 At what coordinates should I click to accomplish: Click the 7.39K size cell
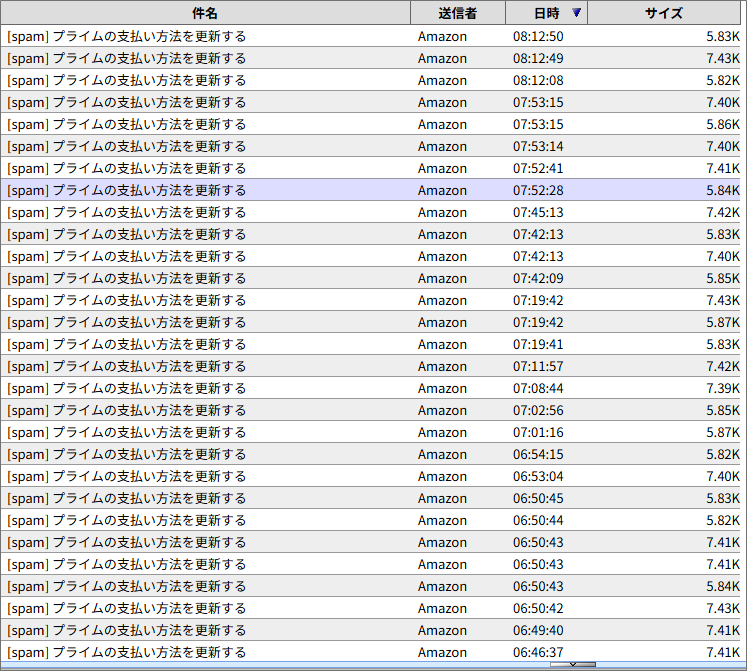(x=723, y=388)
